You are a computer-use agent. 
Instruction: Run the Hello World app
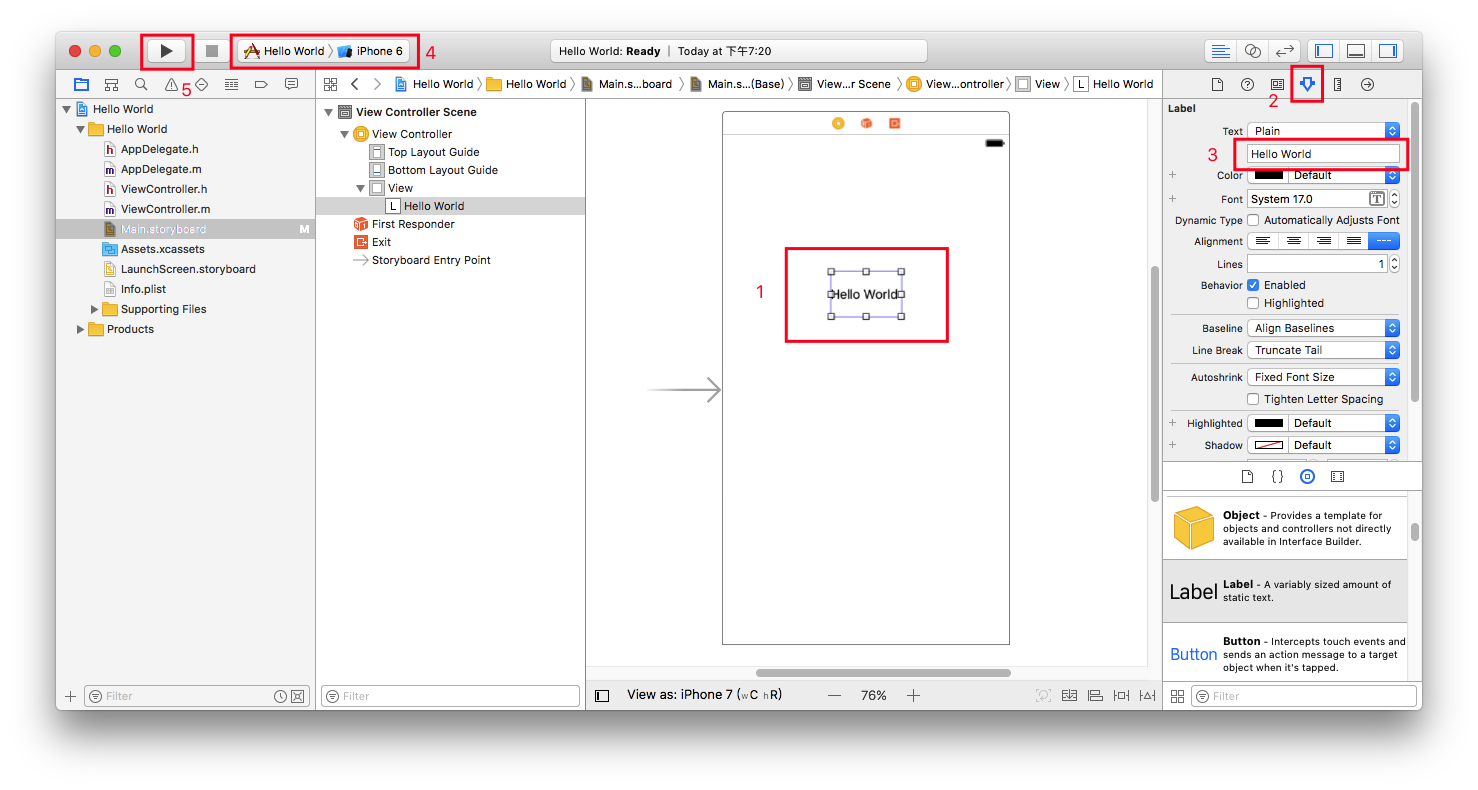(x=167, y=51)
